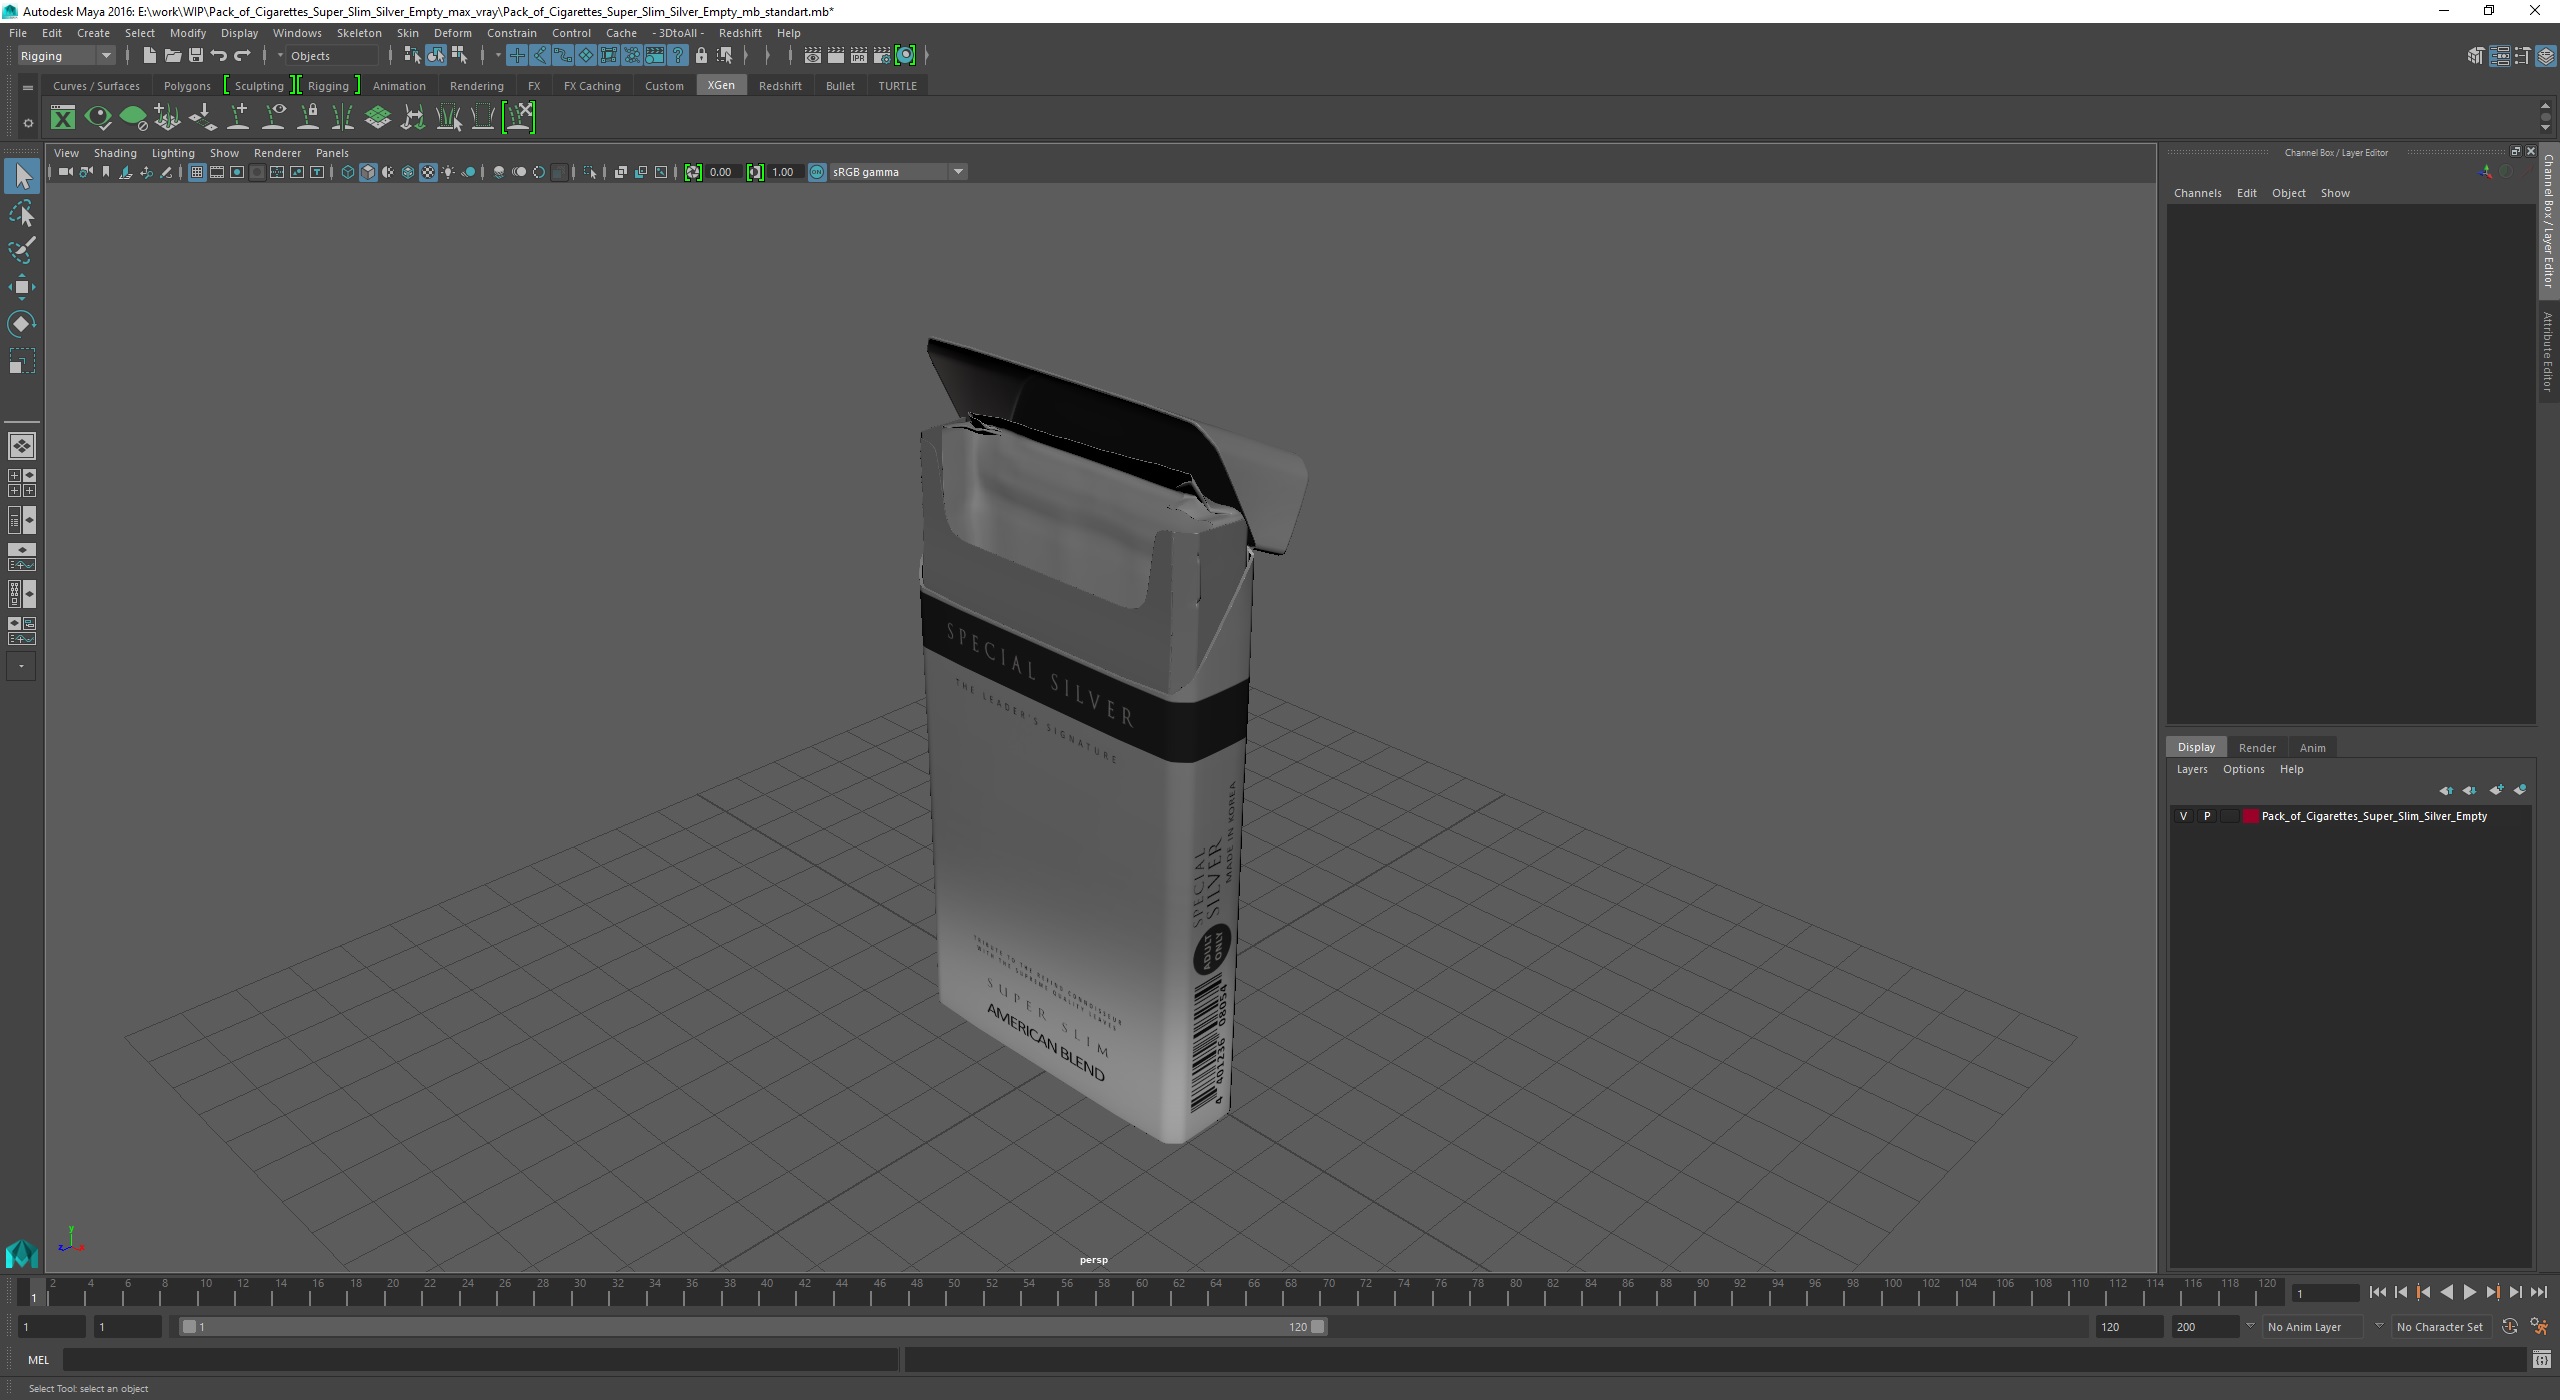Image resolution: width=2560 pixels, height=1400 pixels.
Task: Open the Deform menu
Action: 452,33
